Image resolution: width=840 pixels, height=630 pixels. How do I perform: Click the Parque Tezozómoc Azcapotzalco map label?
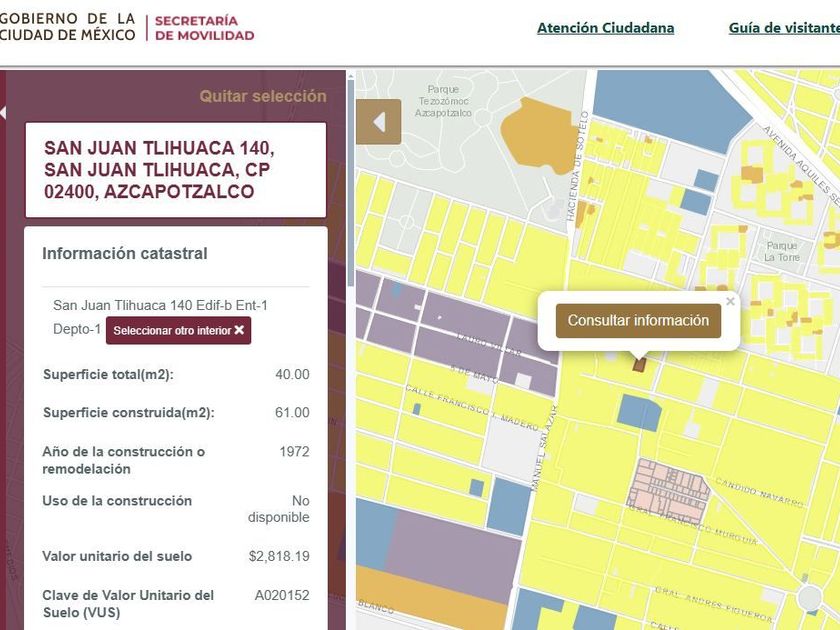pos(443,101)
